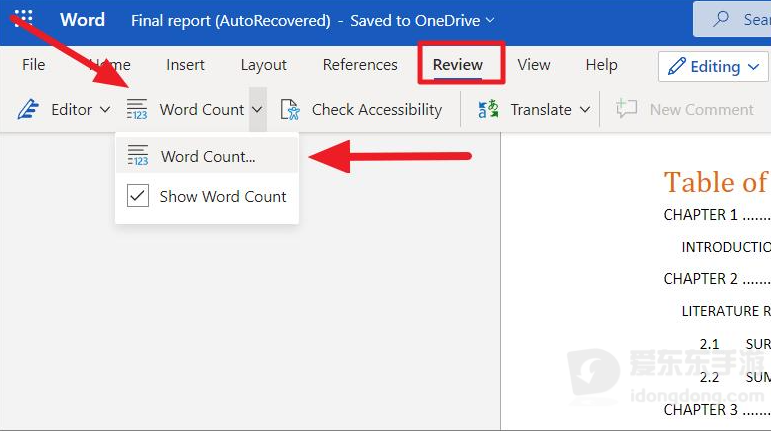The width and height of the screenshot is (771, 431).
Task: Click the CHAPTER 2 contents entry
Action: (x=716, y=279)
